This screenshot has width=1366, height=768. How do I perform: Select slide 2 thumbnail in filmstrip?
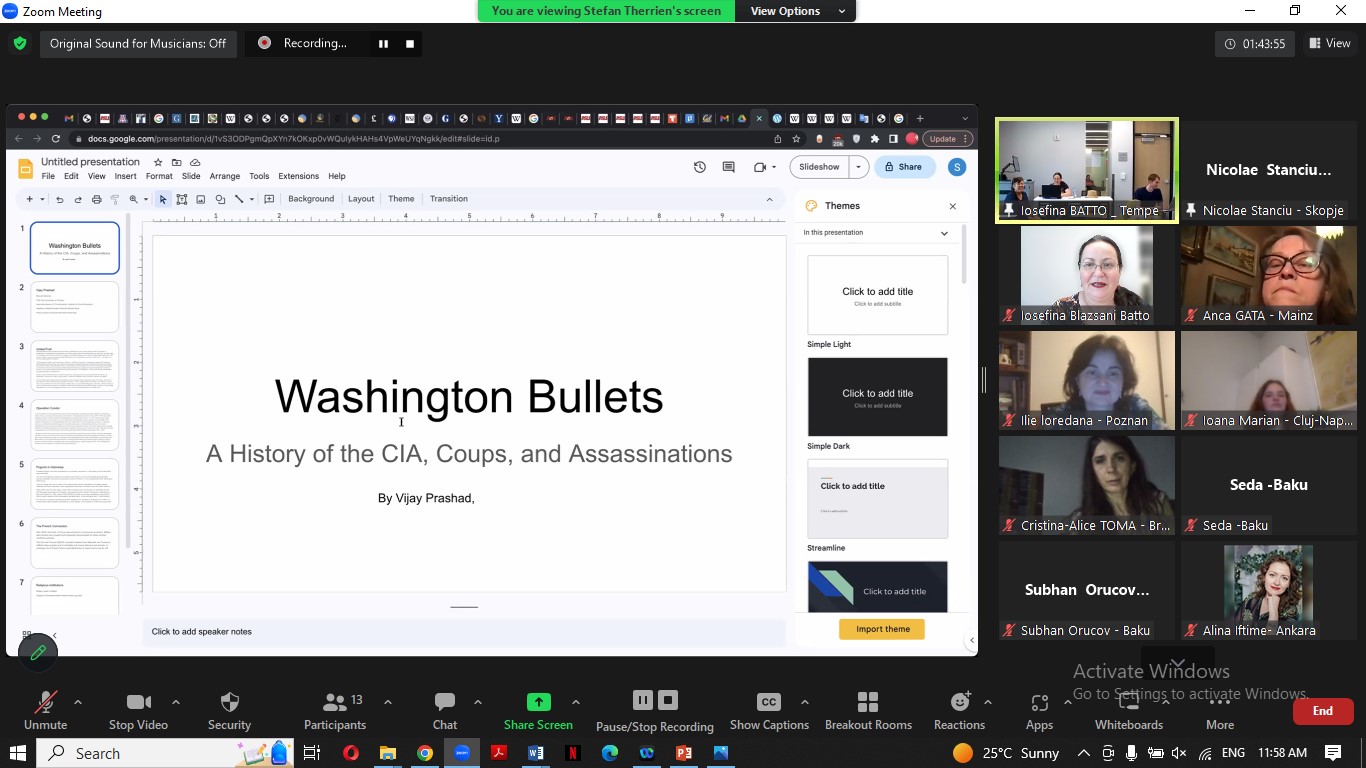[x=75, y=307]
